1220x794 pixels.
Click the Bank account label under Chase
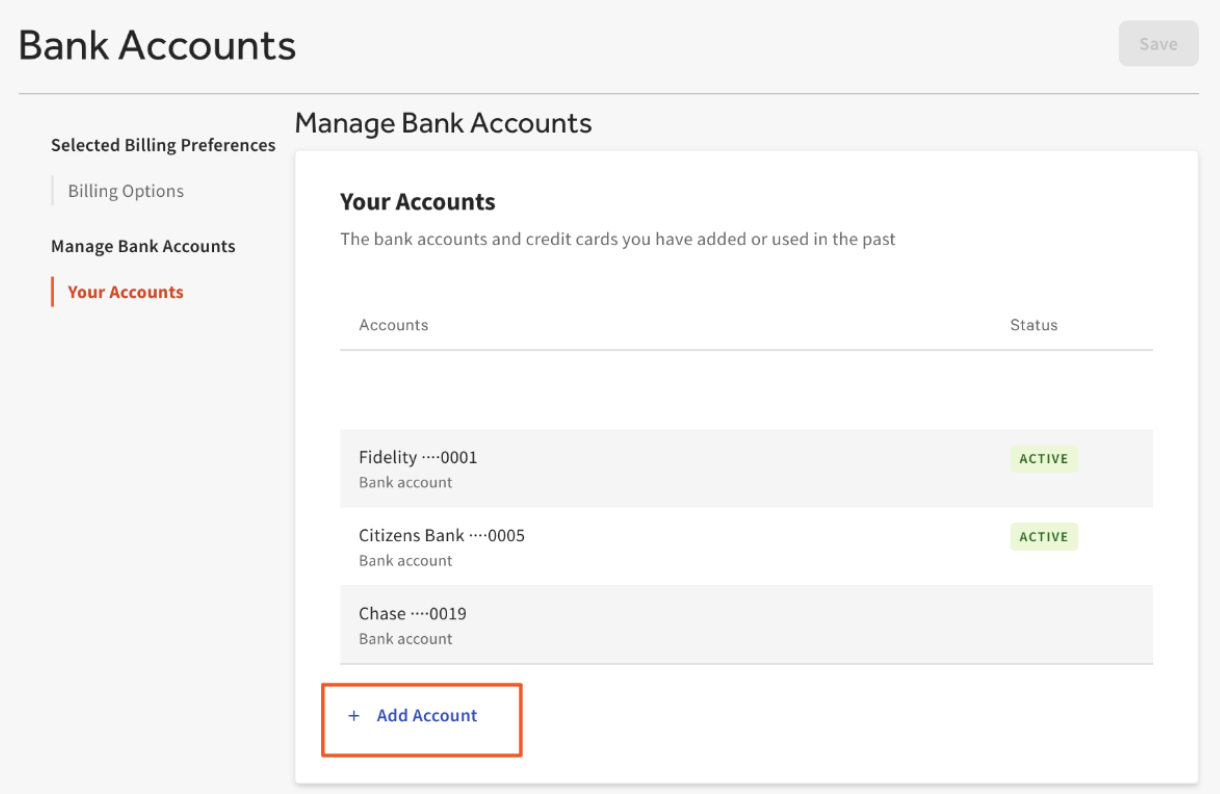tap(405, 638)
